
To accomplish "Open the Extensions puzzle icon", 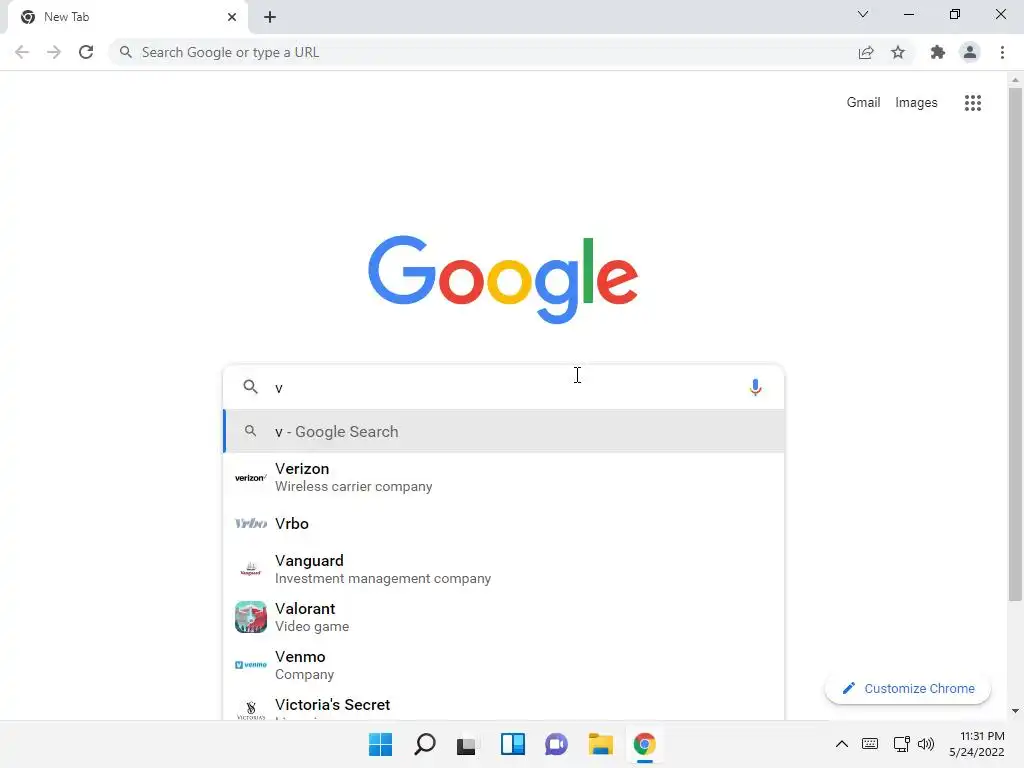I will click(938, 52).
